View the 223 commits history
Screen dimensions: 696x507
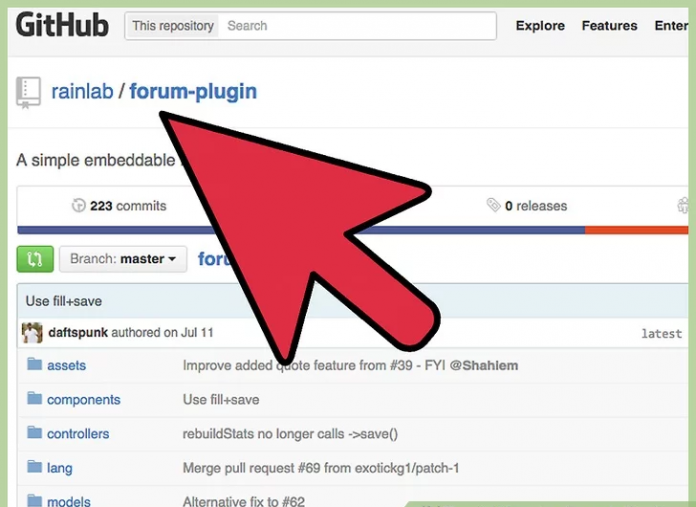pos(119,206)
